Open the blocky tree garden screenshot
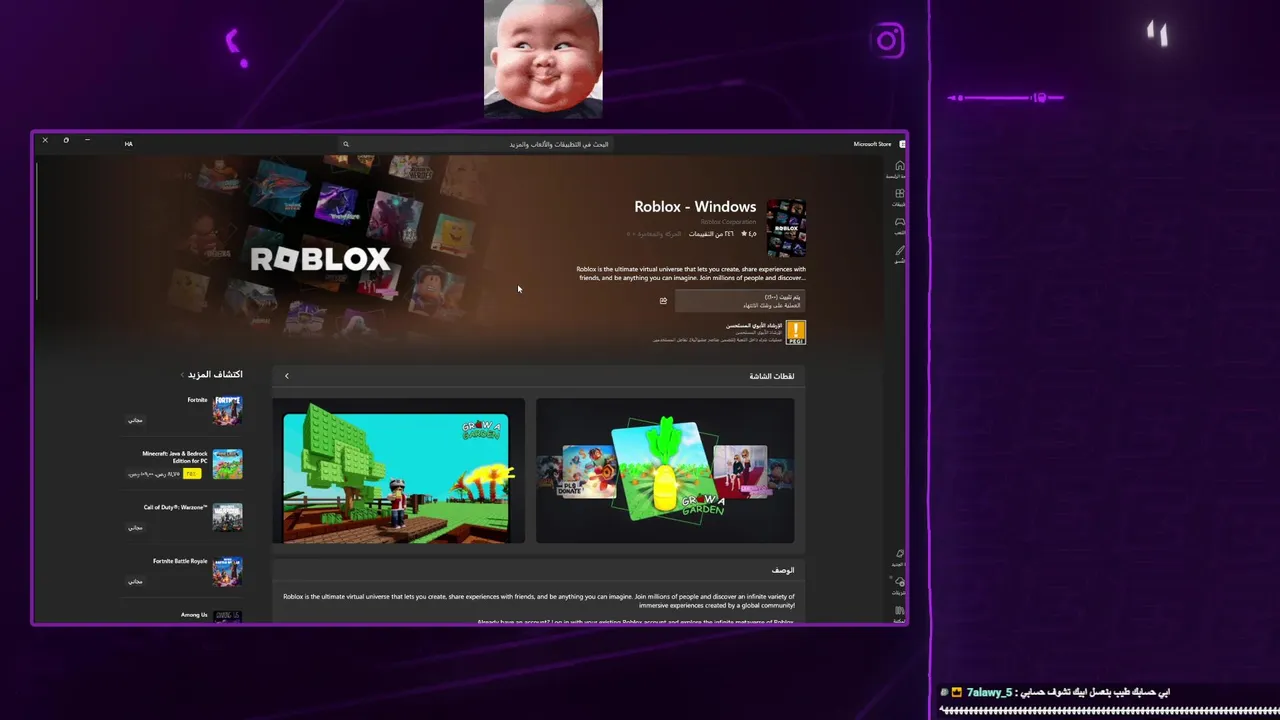 coord(398,471)
